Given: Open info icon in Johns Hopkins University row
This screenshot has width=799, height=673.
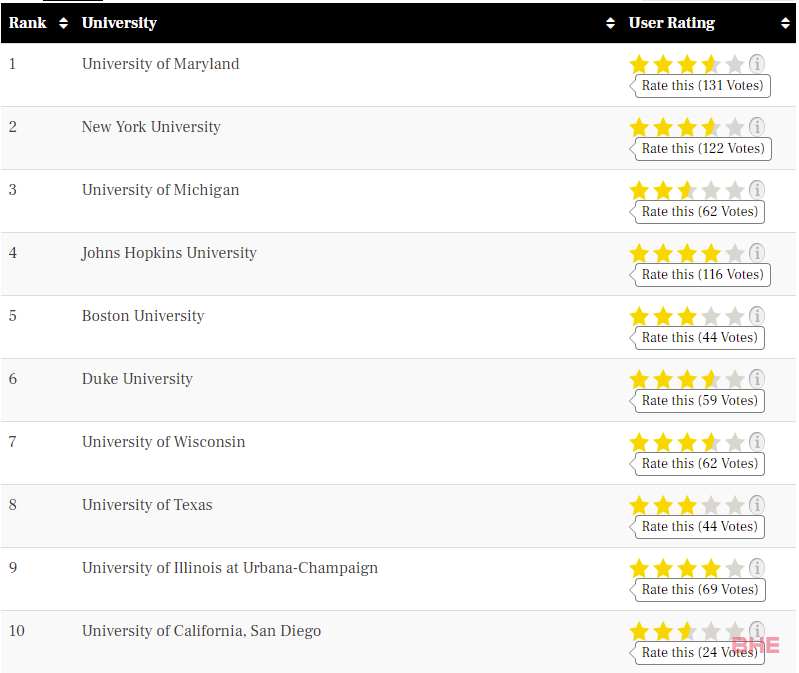Looking at the screenshot, I should [x=757, y=253].
